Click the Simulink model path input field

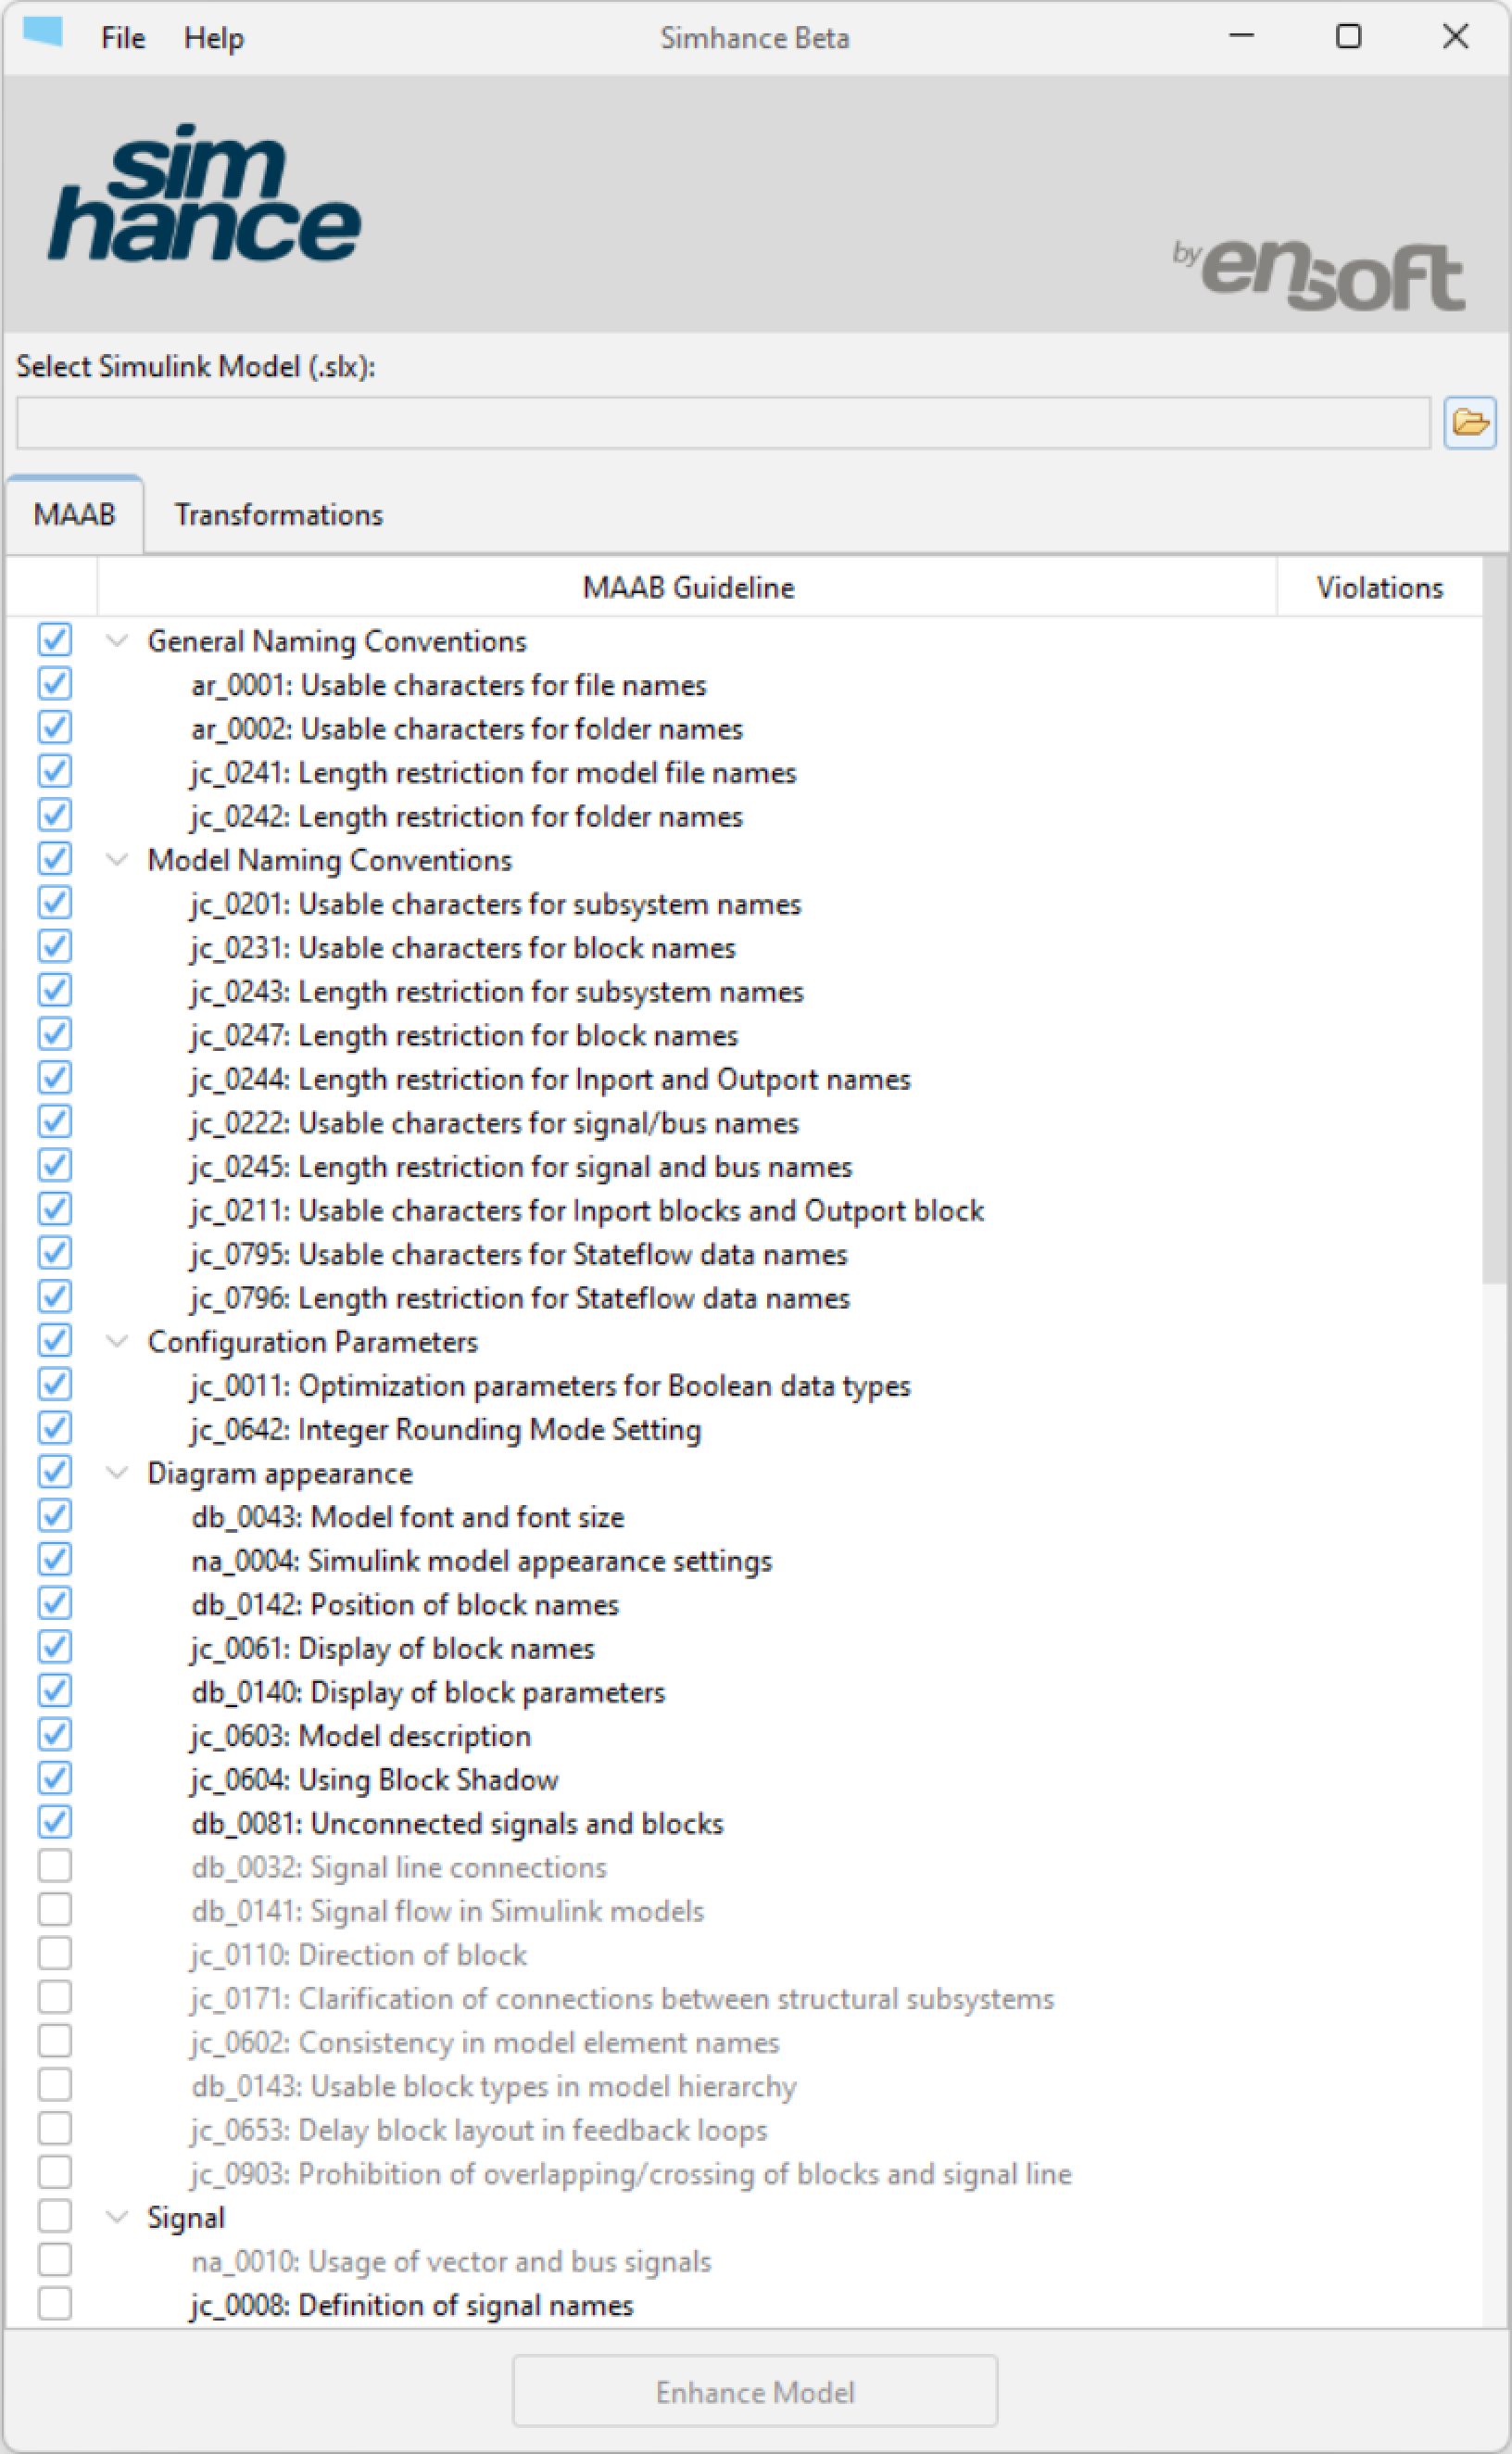(723, 422)
